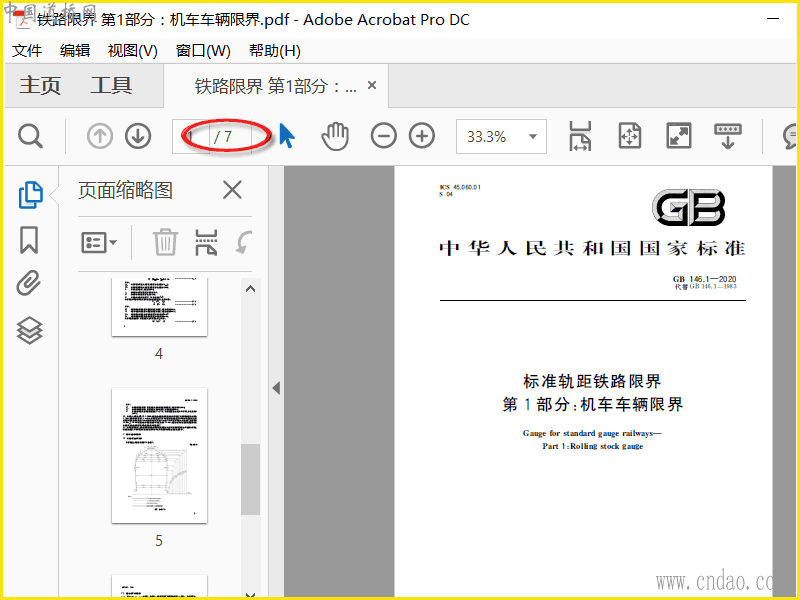Close the 页面缩略图 panel

coord(232,190)
